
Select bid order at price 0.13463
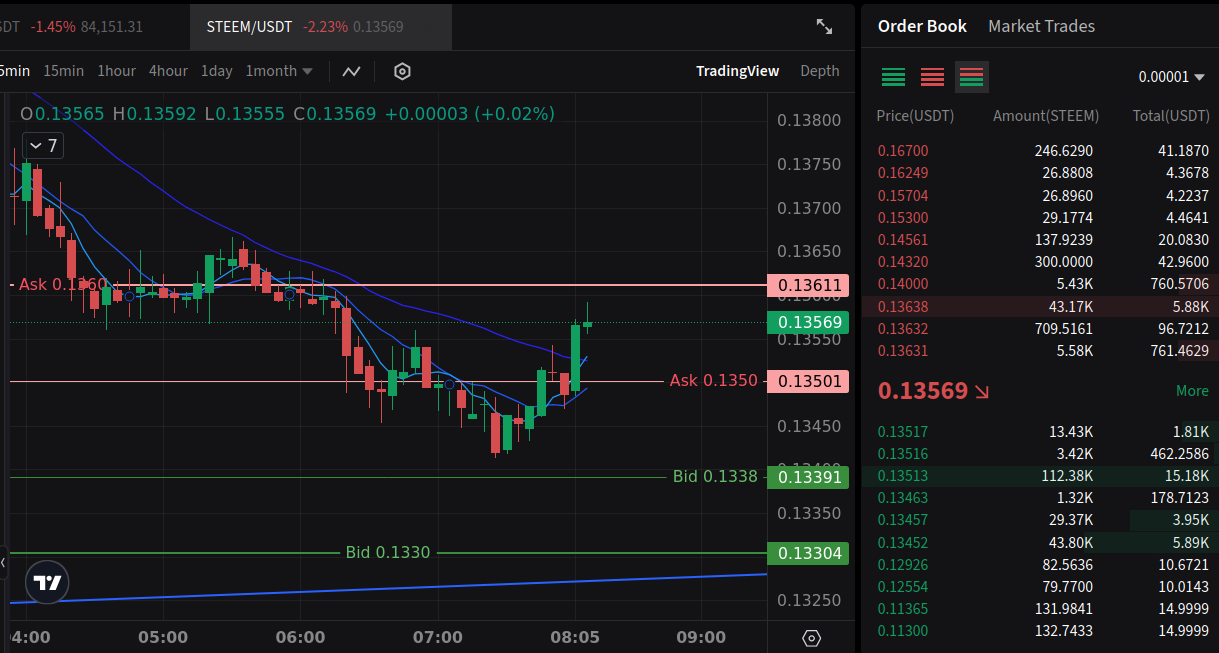[1040, 498]
